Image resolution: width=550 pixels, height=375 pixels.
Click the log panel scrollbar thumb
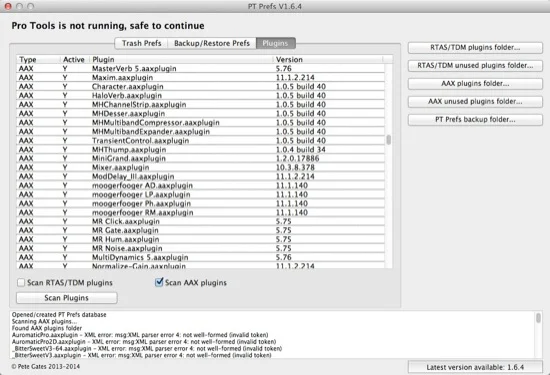coord(538,318)
